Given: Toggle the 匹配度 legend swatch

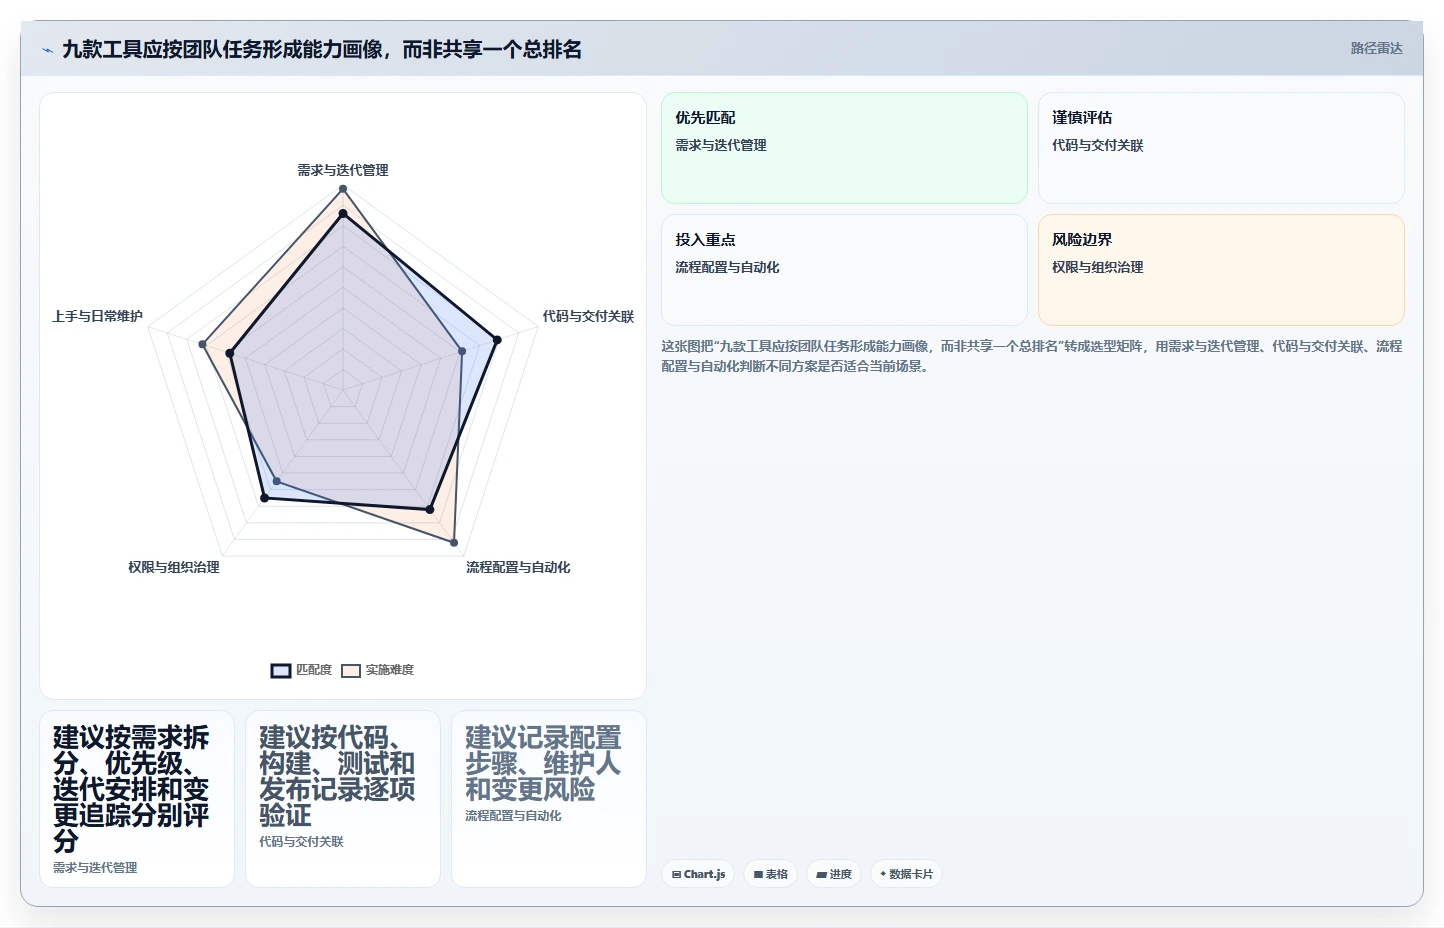Looking at the screenshot, I should click(x=281, y=670).
